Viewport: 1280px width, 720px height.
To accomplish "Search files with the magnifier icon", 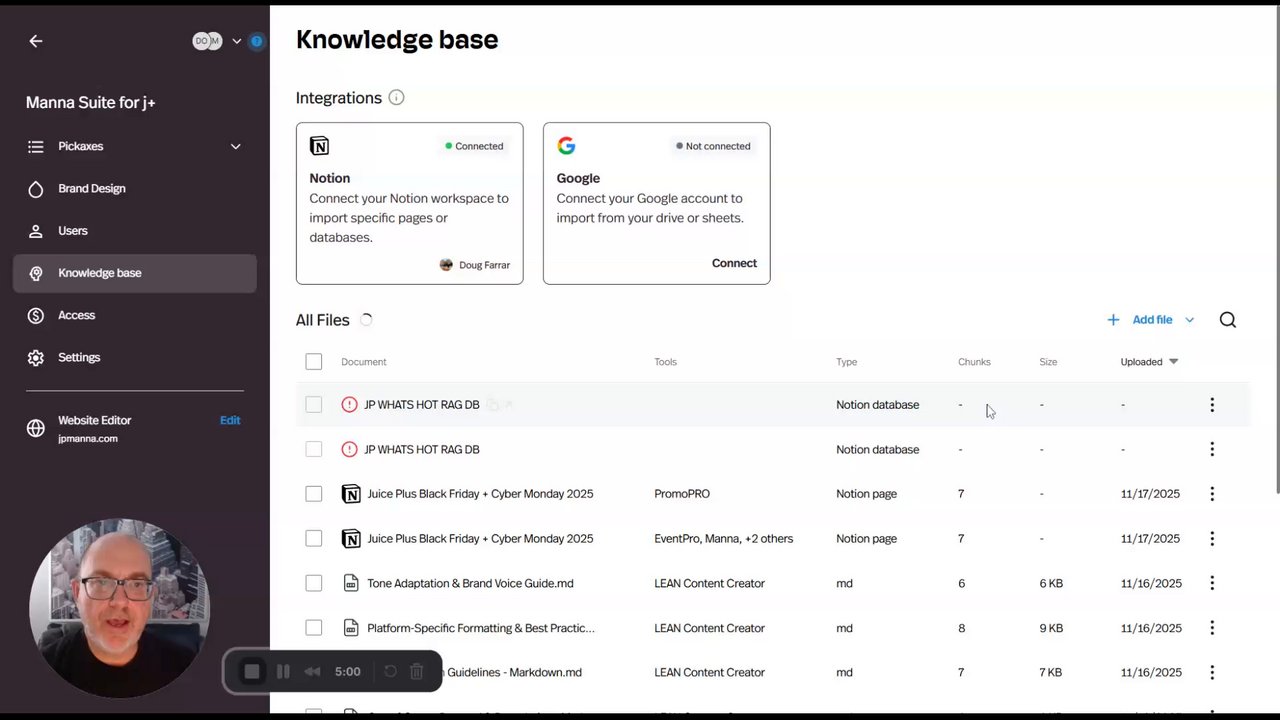I will pos(1227,320).
